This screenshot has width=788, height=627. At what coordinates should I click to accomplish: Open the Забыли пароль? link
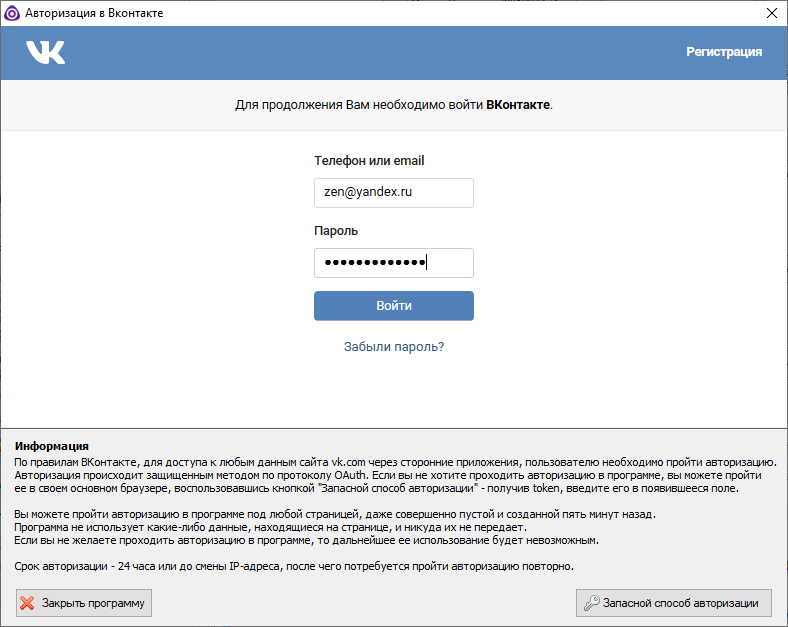393,347
